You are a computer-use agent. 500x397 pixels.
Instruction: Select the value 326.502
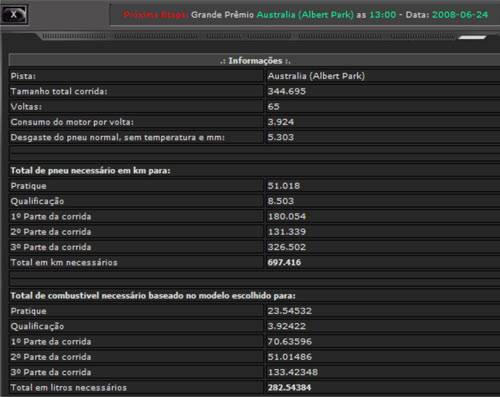287,247
